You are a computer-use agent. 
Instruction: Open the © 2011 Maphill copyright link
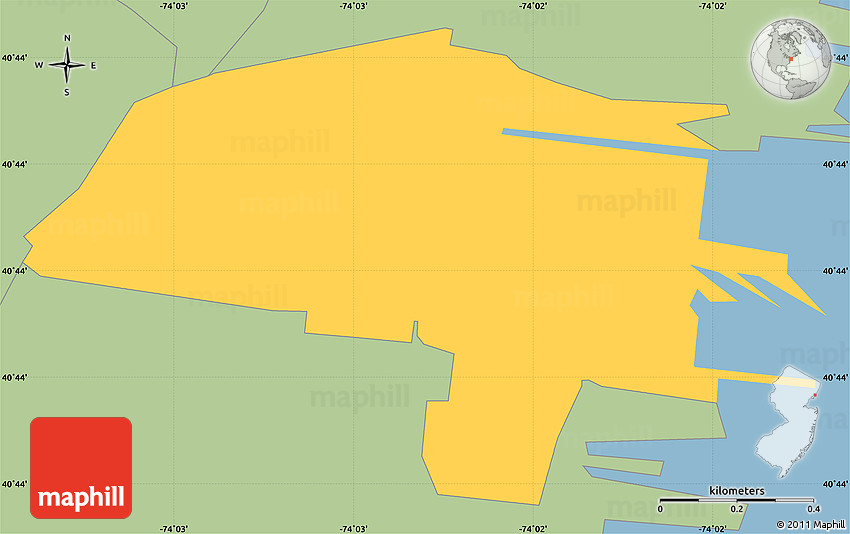click(x=811, y=525)
